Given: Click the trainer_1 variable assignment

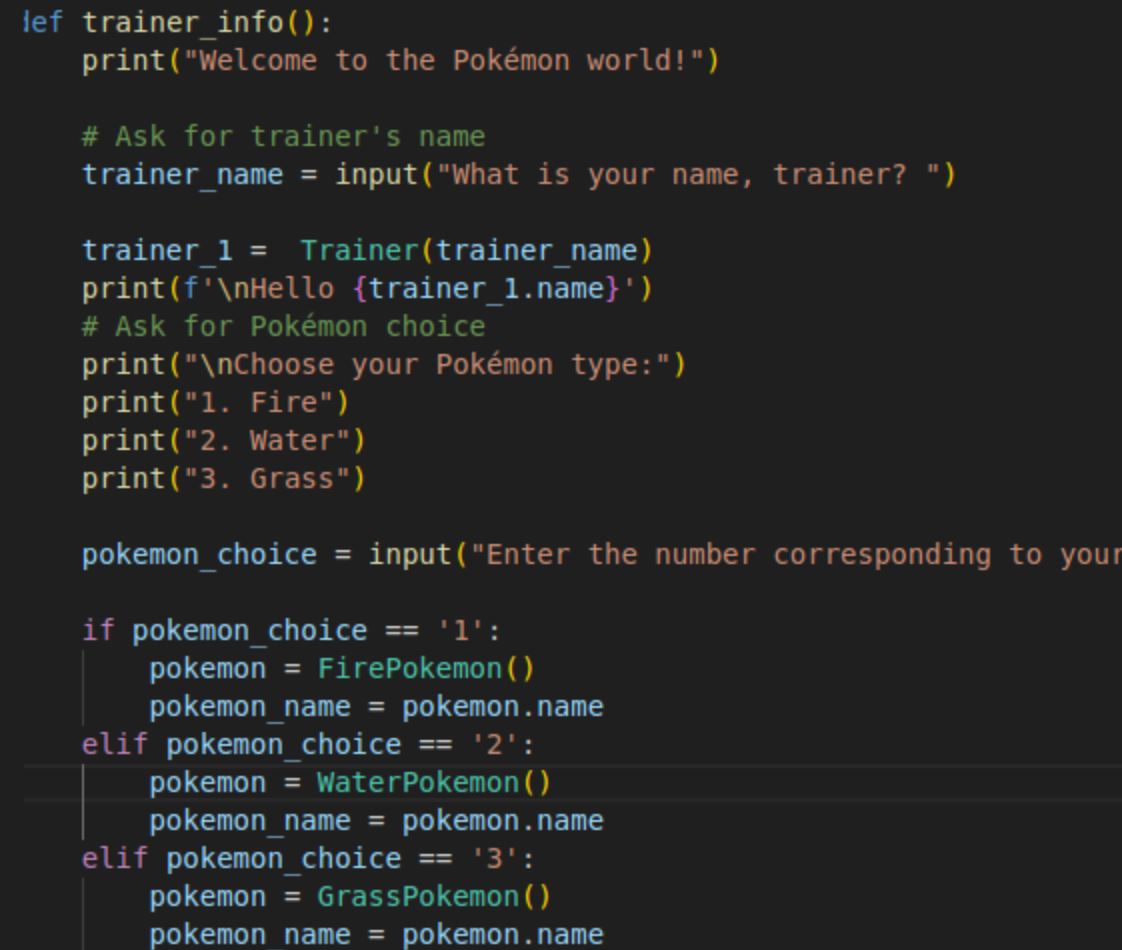Looking at the screenshot, I should (157, 250).
